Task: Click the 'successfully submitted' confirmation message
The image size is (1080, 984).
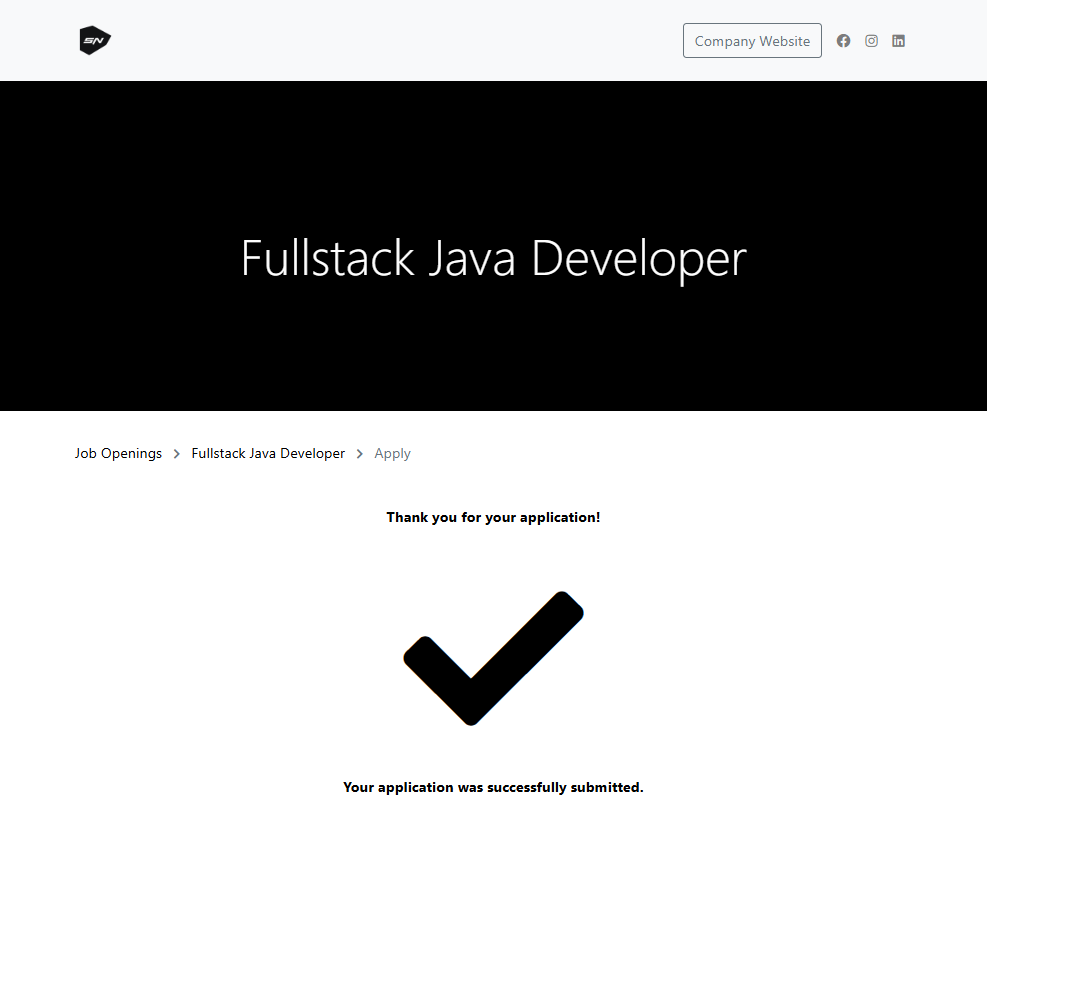Action: [493, 788]
